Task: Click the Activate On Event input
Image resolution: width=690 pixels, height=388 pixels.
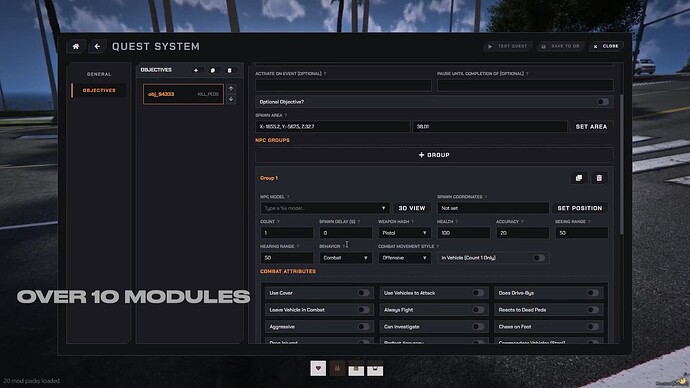Action: 343,85
